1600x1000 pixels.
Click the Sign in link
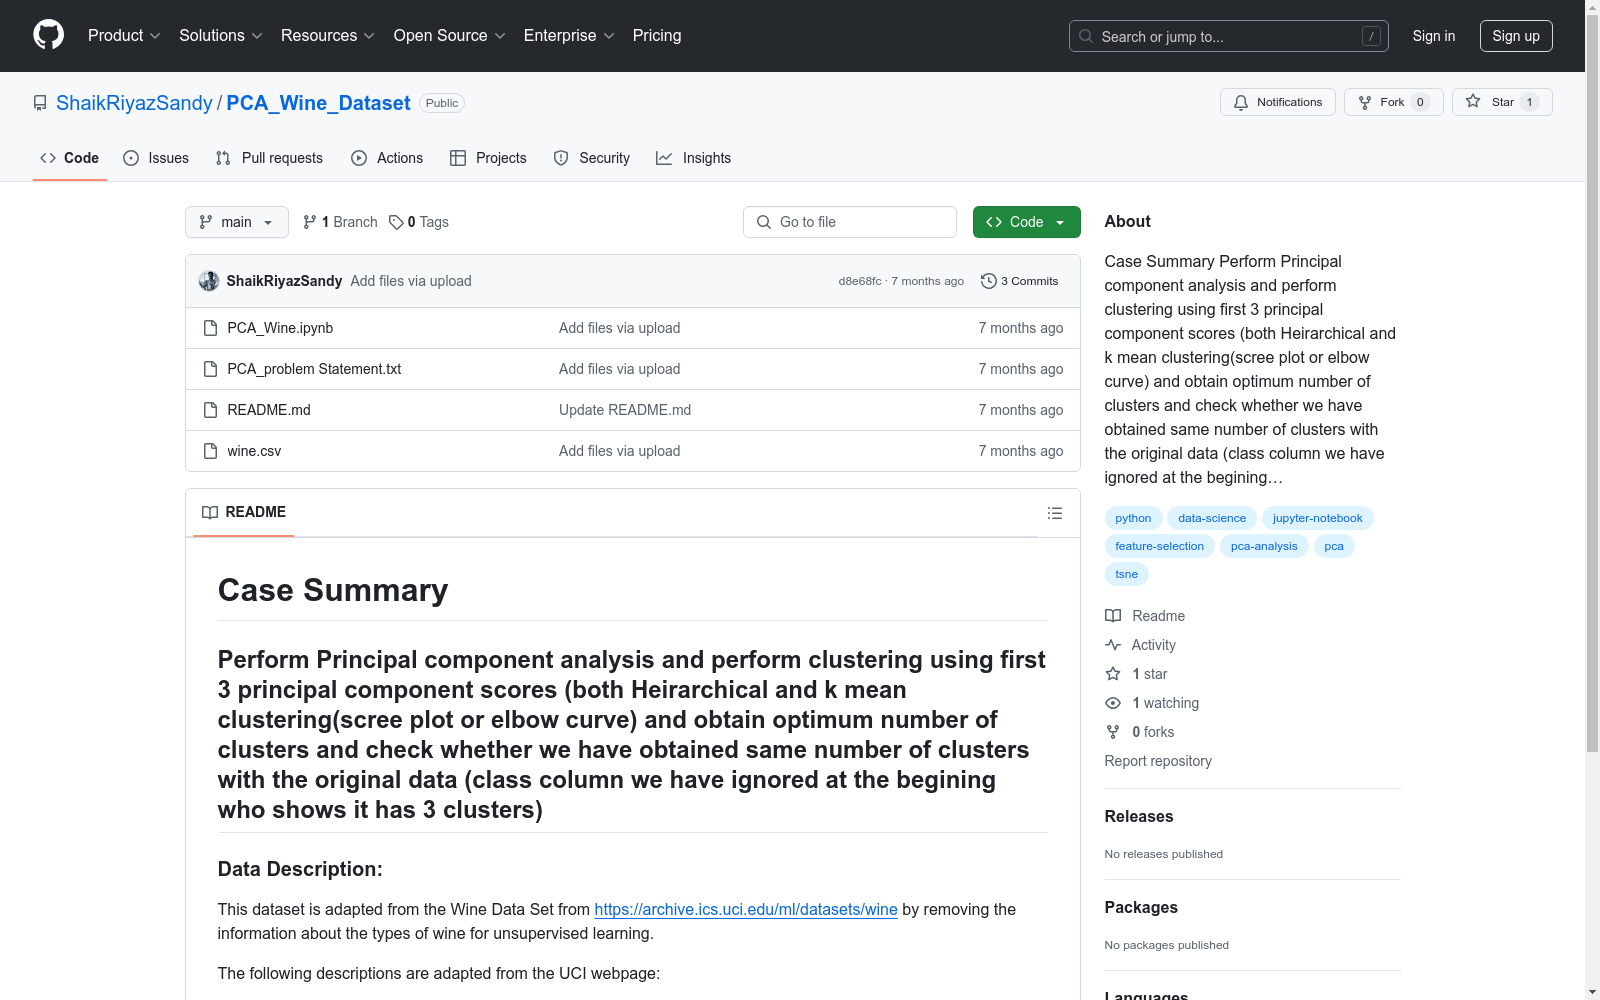point(1434,36)
